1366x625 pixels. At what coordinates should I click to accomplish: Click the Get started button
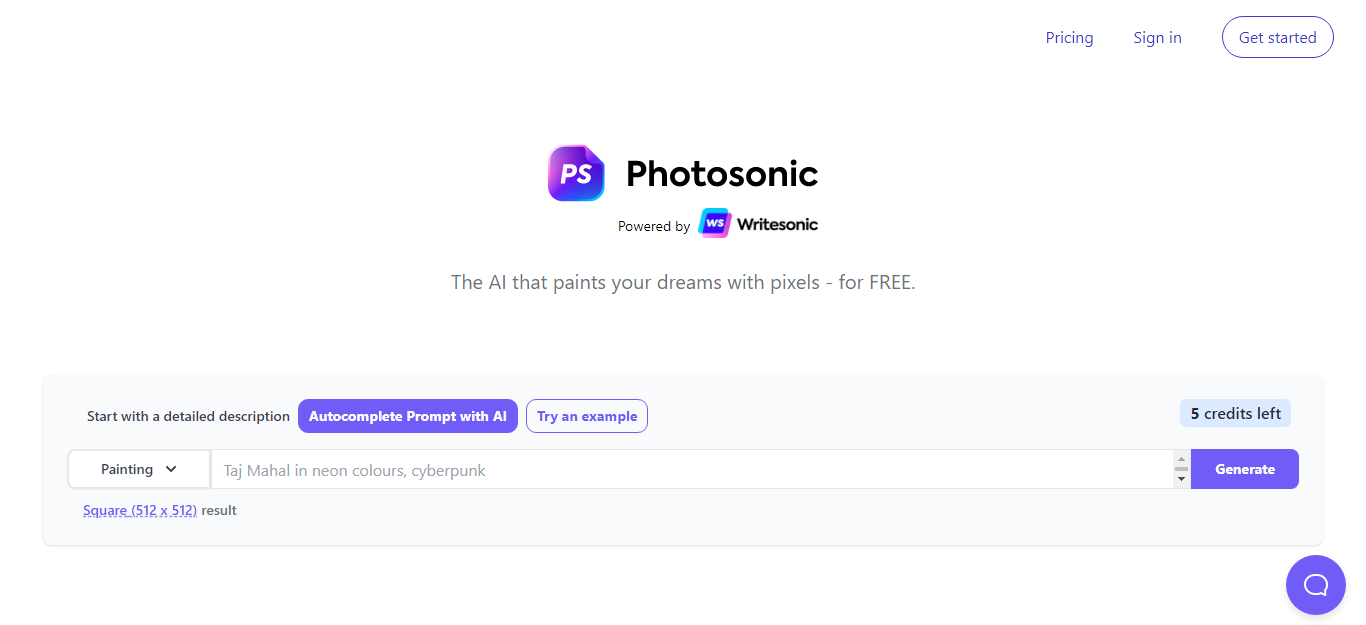click(x=1277, y=37)
